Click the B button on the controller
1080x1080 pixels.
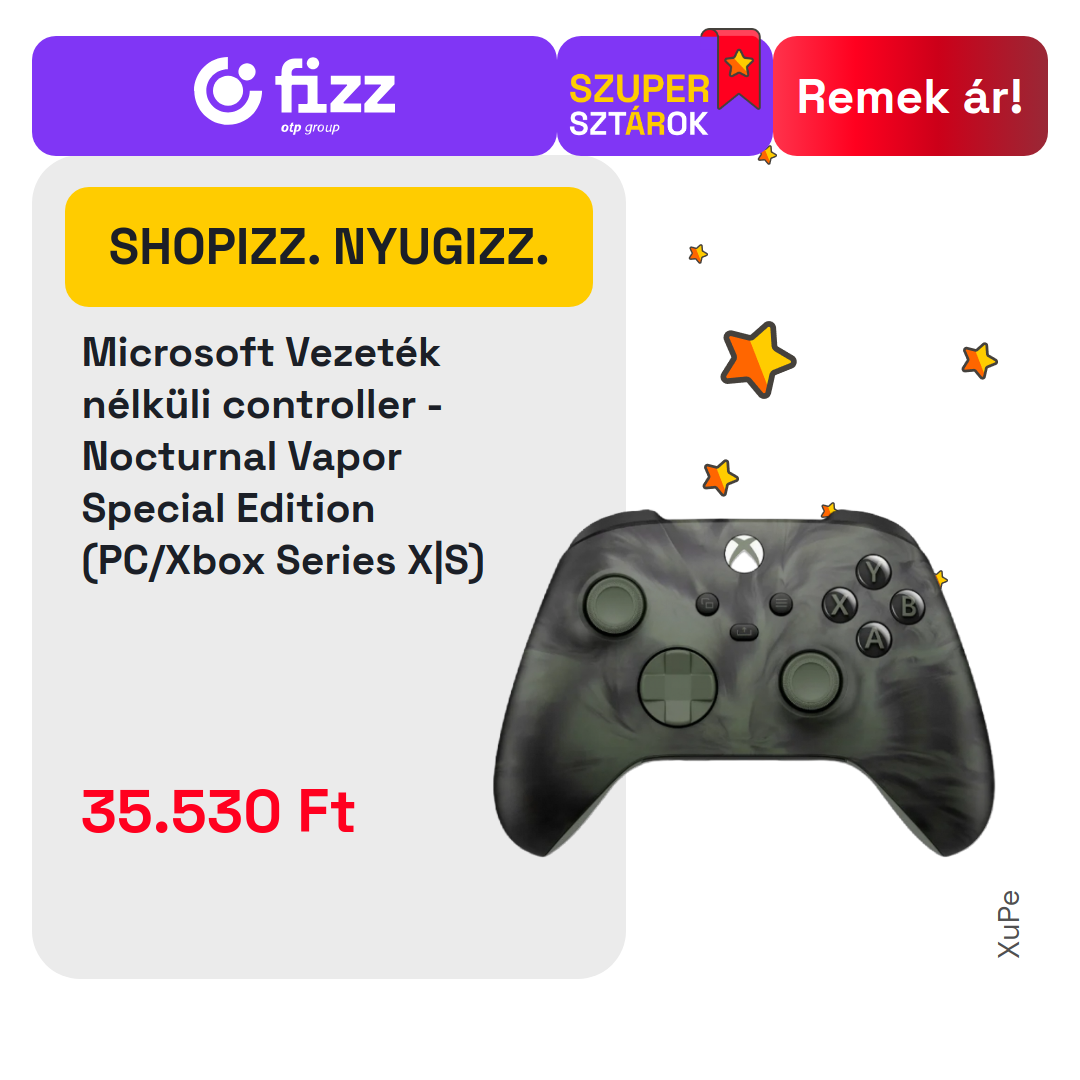(908, 607)
